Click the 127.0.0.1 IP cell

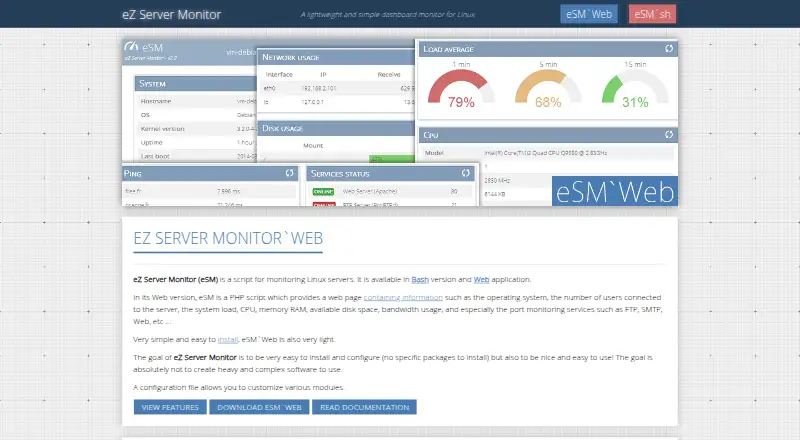[x=312, y=102]
